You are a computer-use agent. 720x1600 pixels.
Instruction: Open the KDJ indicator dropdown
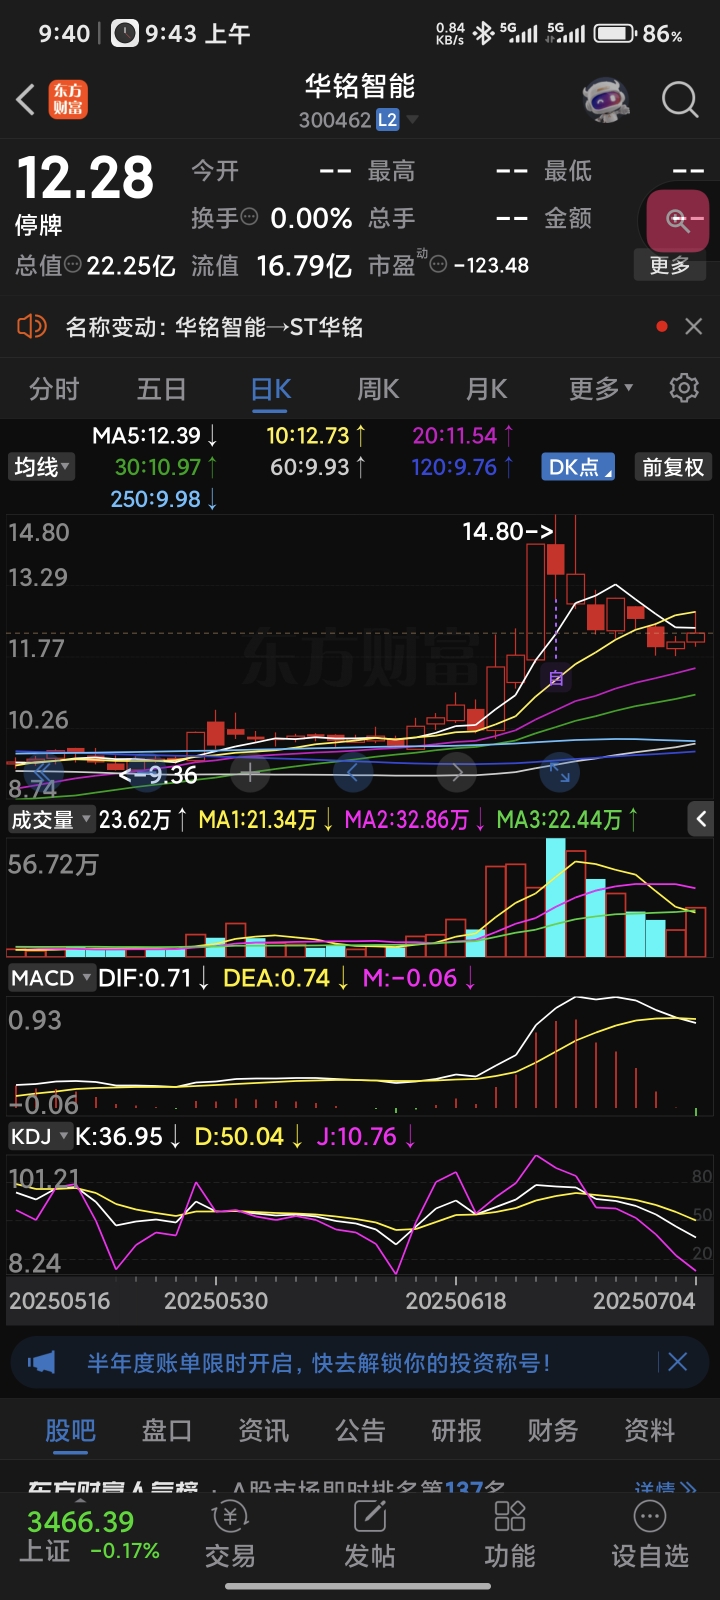[x=39, y=1136]
